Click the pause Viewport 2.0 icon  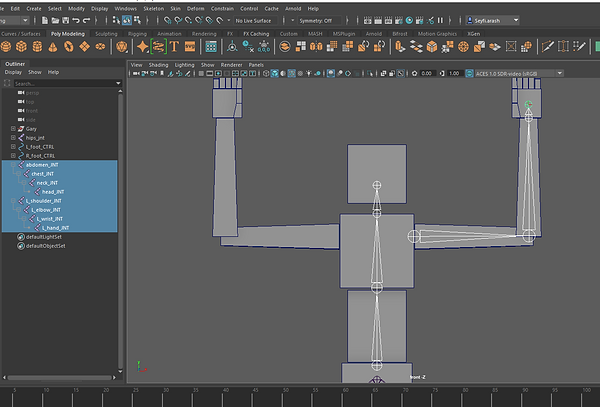[x=440, y=20]
